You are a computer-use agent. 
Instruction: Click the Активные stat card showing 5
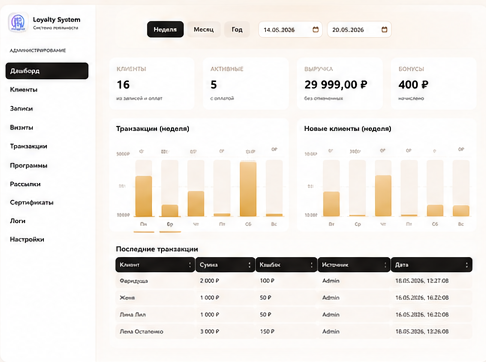[x=246, y=84]
